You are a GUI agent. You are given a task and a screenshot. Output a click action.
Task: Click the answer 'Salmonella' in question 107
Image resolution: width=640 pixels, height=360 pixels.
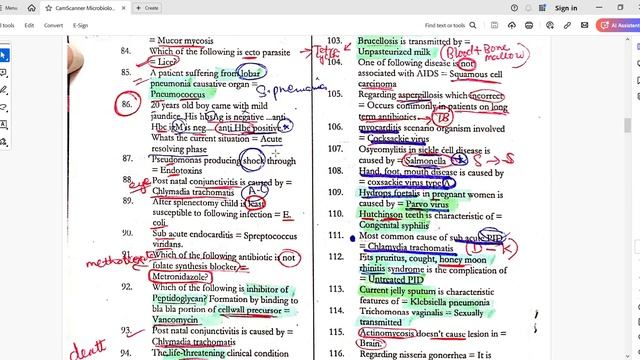pyautogui.click(x=425, y=161)
